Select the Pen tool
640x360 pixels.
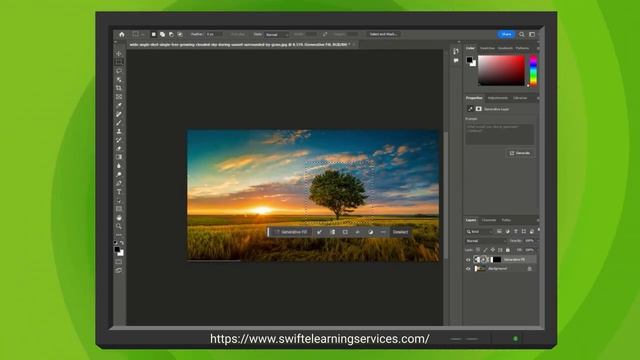tap(119, 183)
